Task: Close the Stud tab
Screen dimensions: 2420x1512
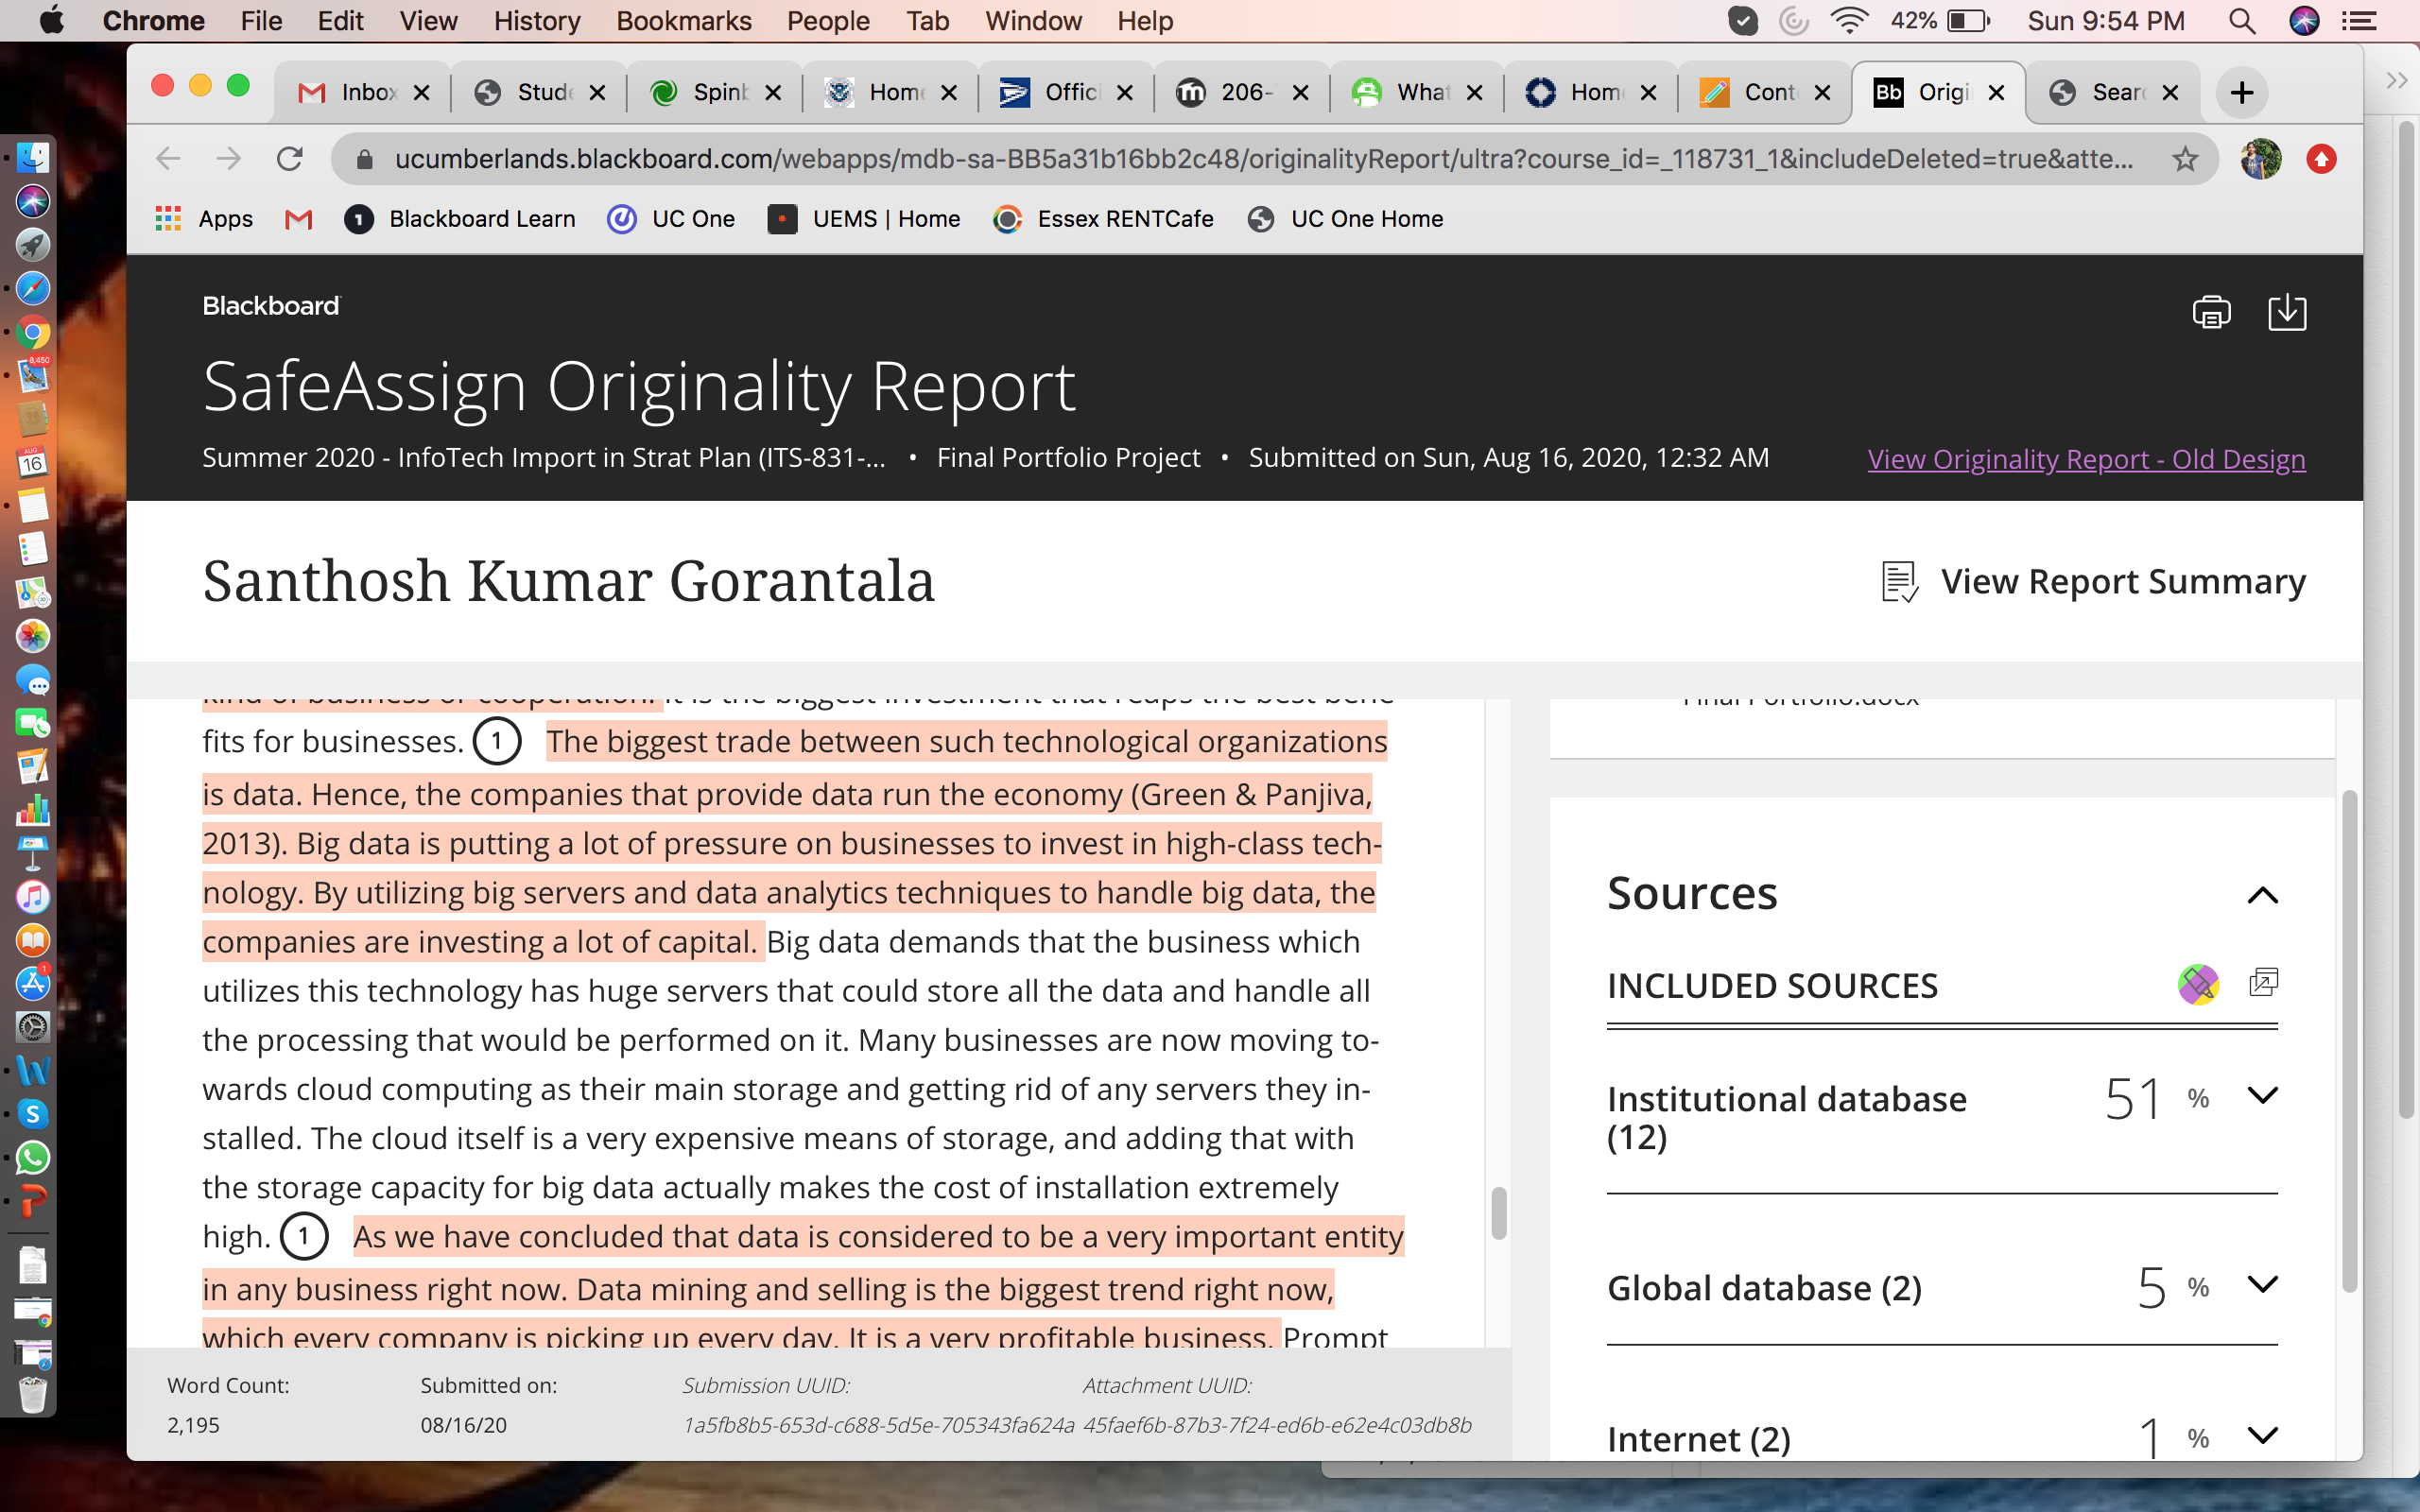Action: pos(597,93)
